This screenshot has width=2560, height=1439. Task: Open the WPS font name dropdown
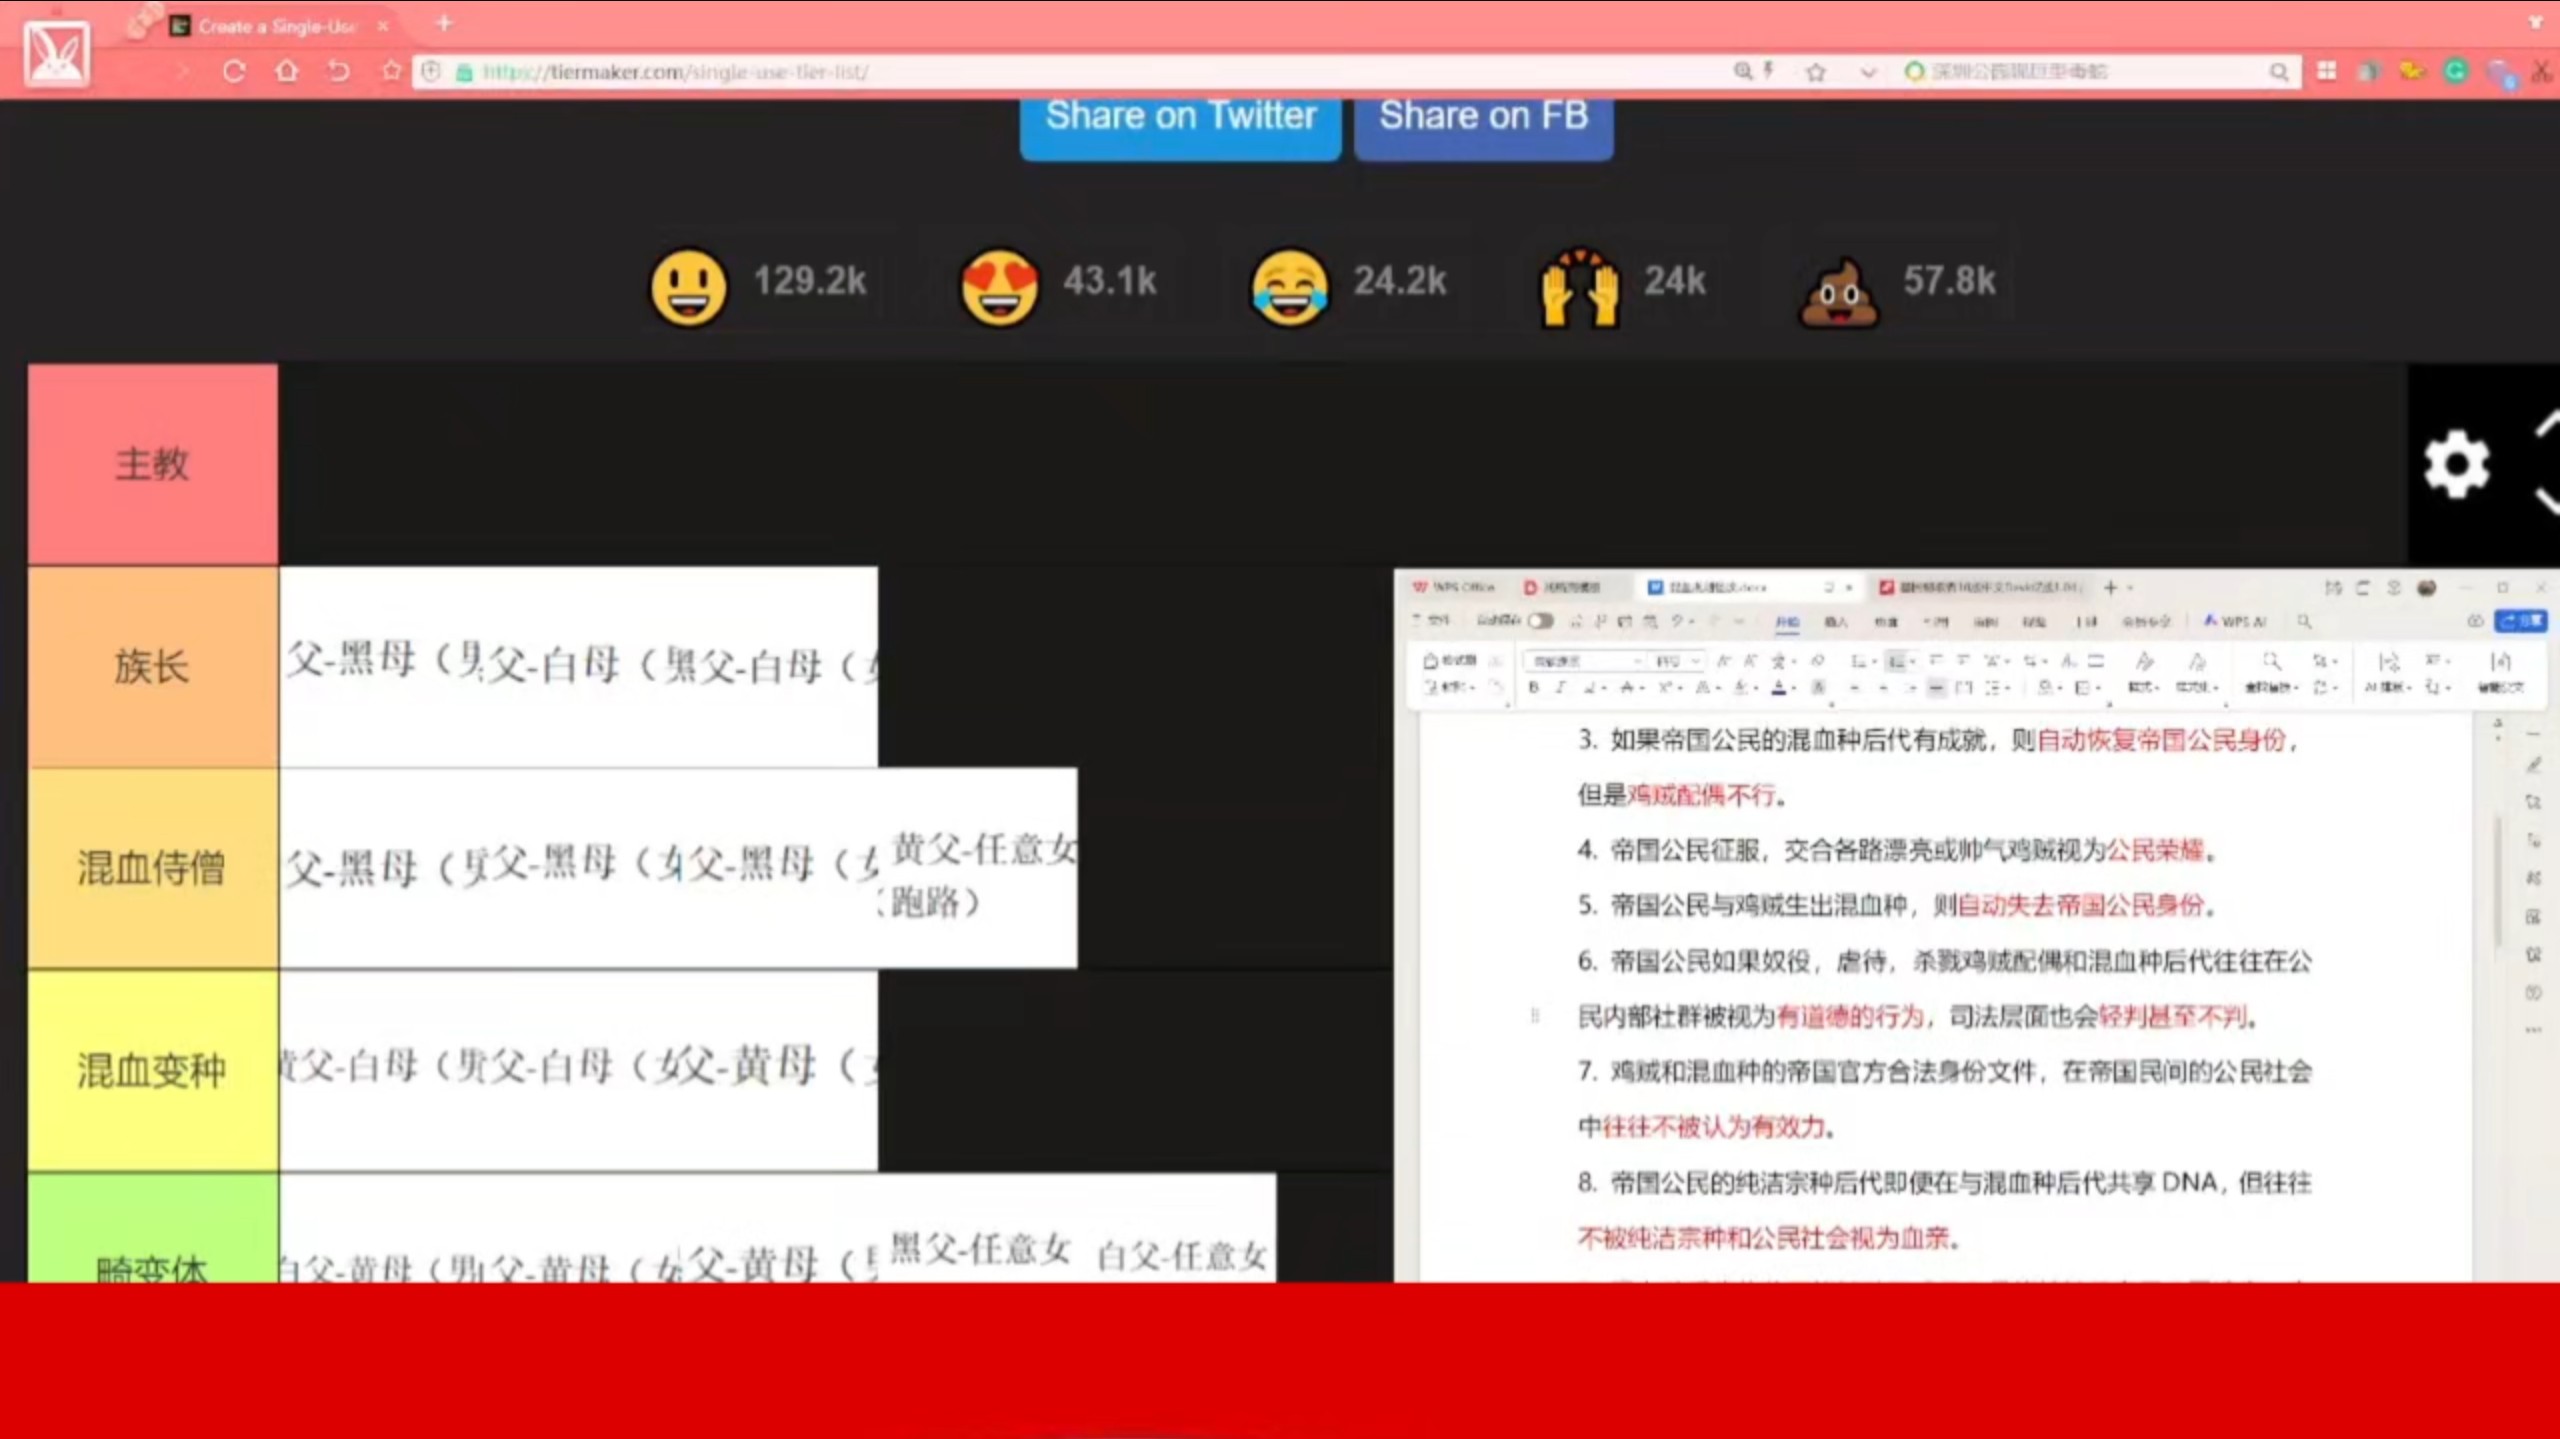(1637, 662)
